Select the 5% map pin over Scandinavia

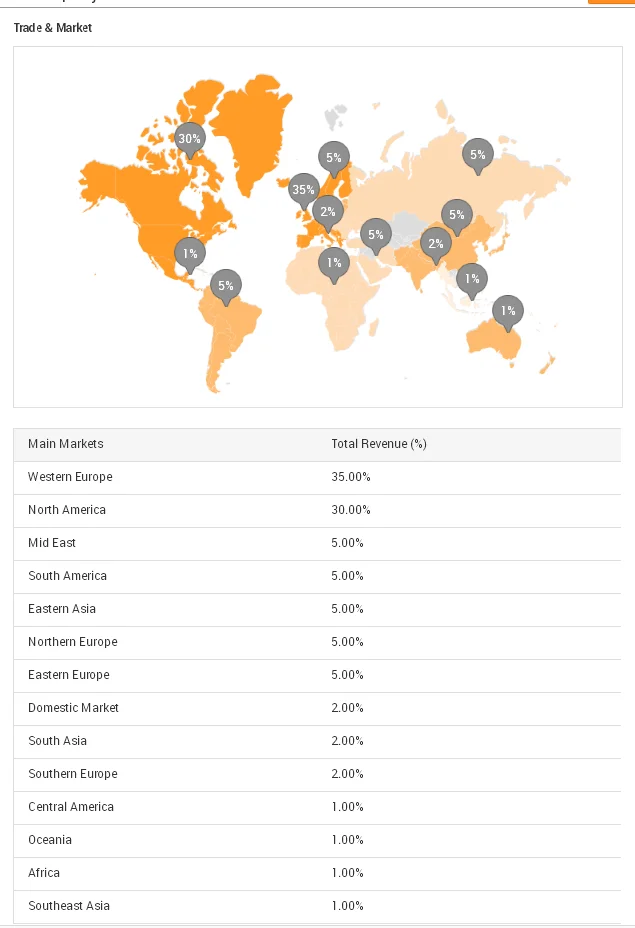(x=333, y=157)
